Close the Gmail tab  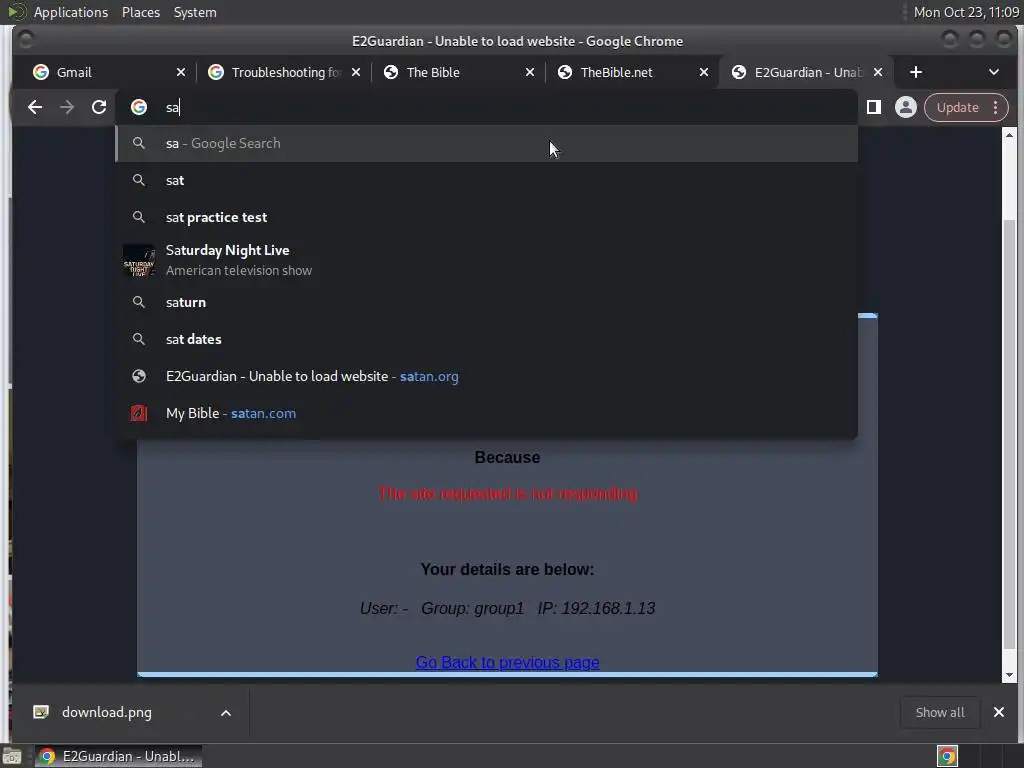(x=181, y=72)
